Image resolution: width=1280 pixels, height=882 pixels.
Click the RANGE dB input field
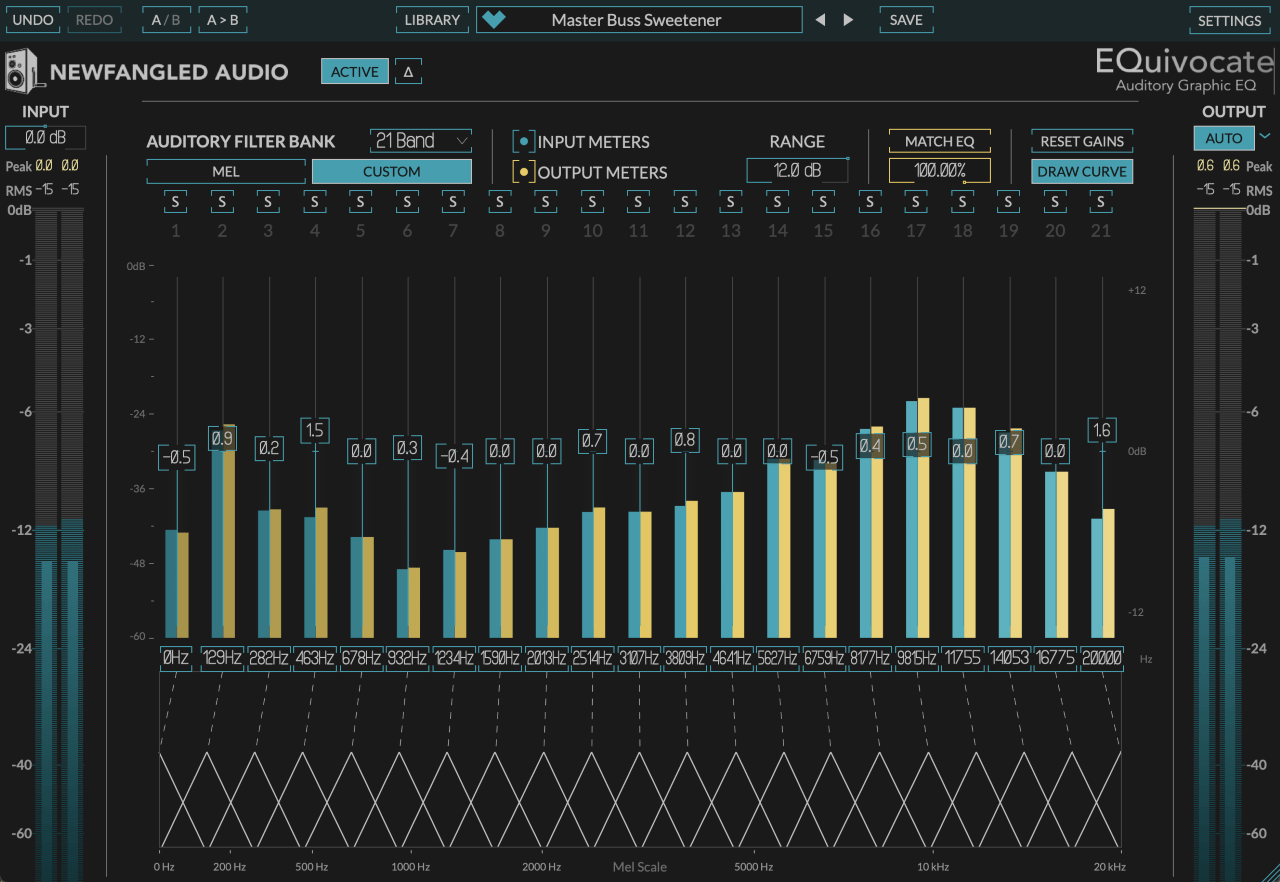pyautogui.click(x=797, y=170)
